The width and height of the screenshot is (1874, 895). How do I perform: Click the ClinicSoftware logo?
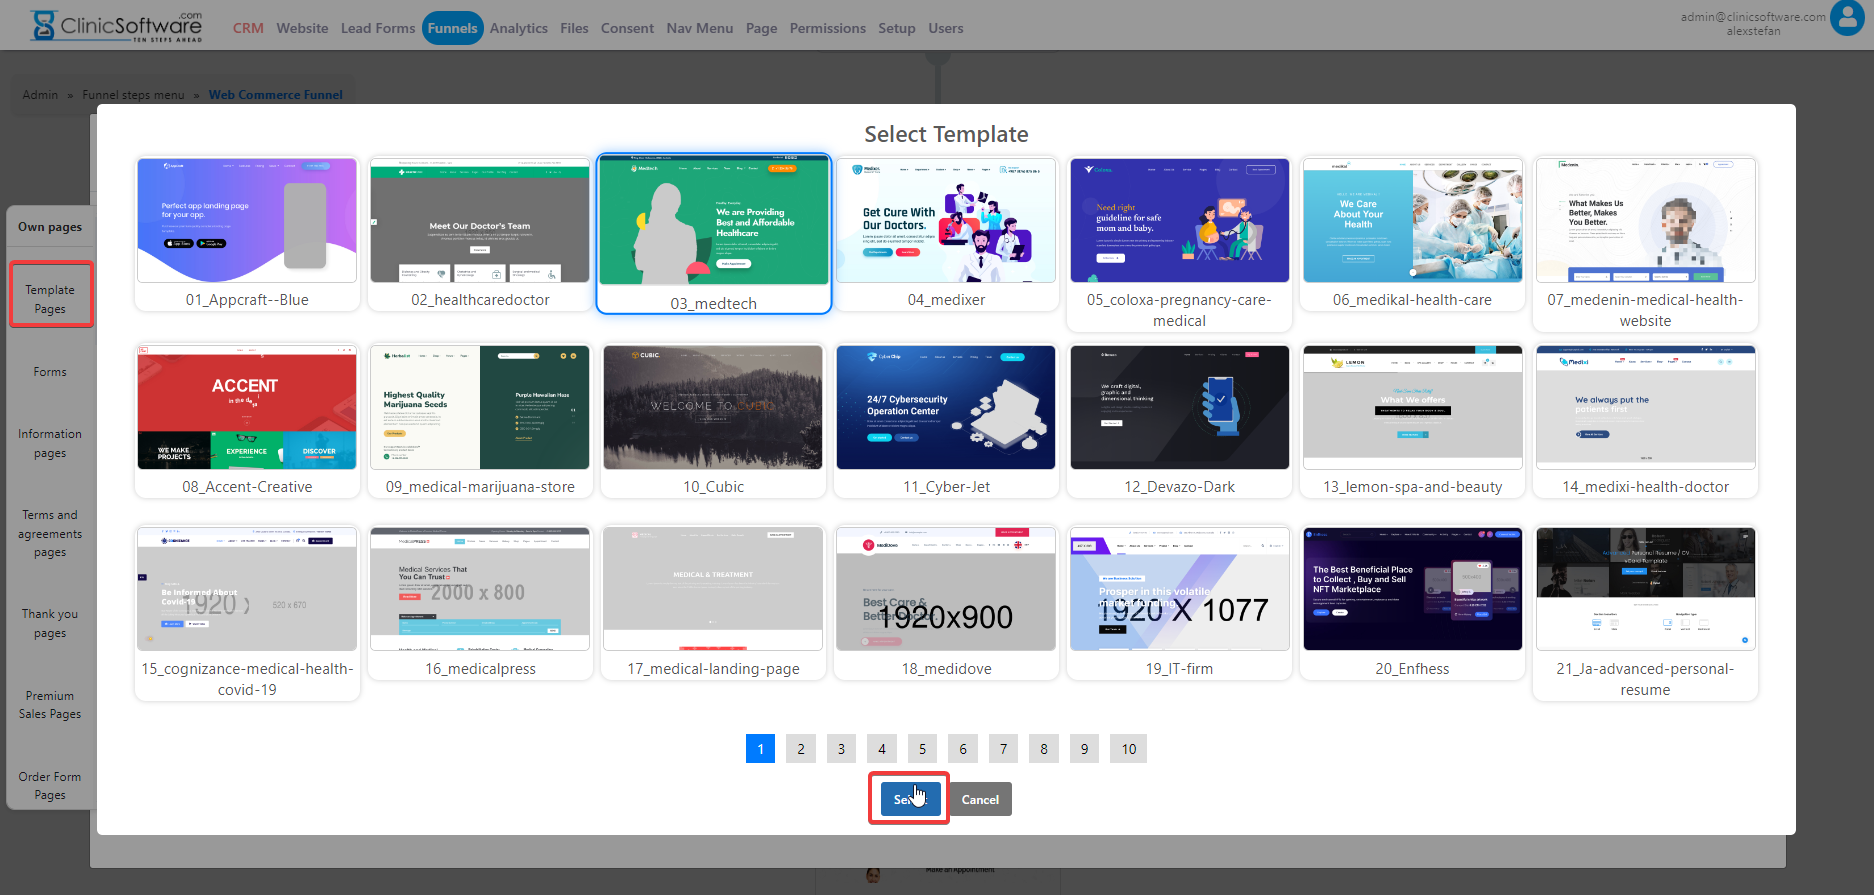point(117,25)
